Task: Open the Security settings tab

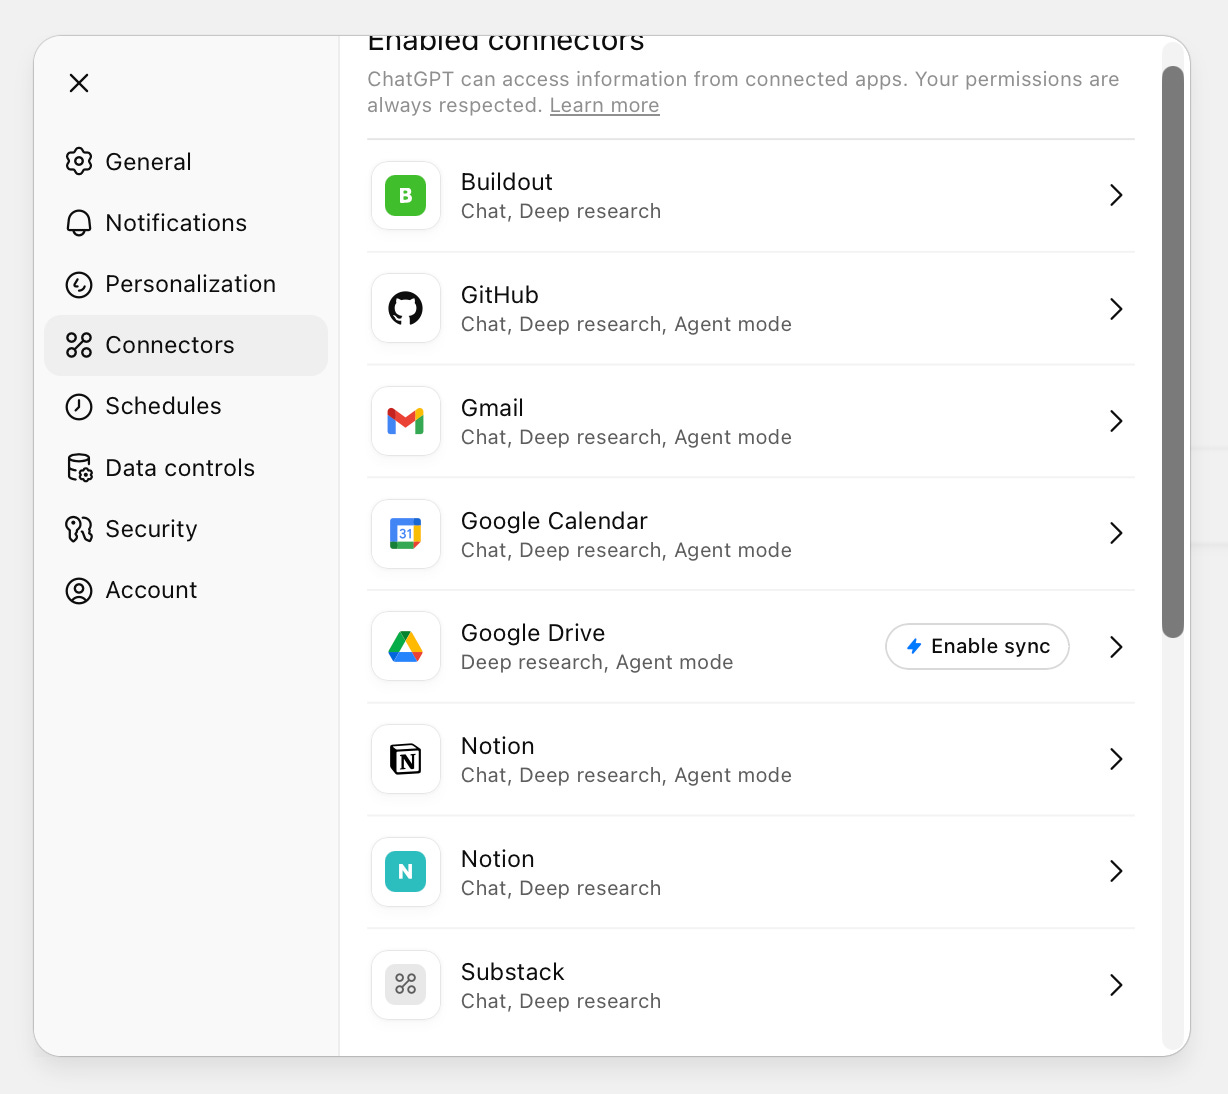Action: [186, 529]
